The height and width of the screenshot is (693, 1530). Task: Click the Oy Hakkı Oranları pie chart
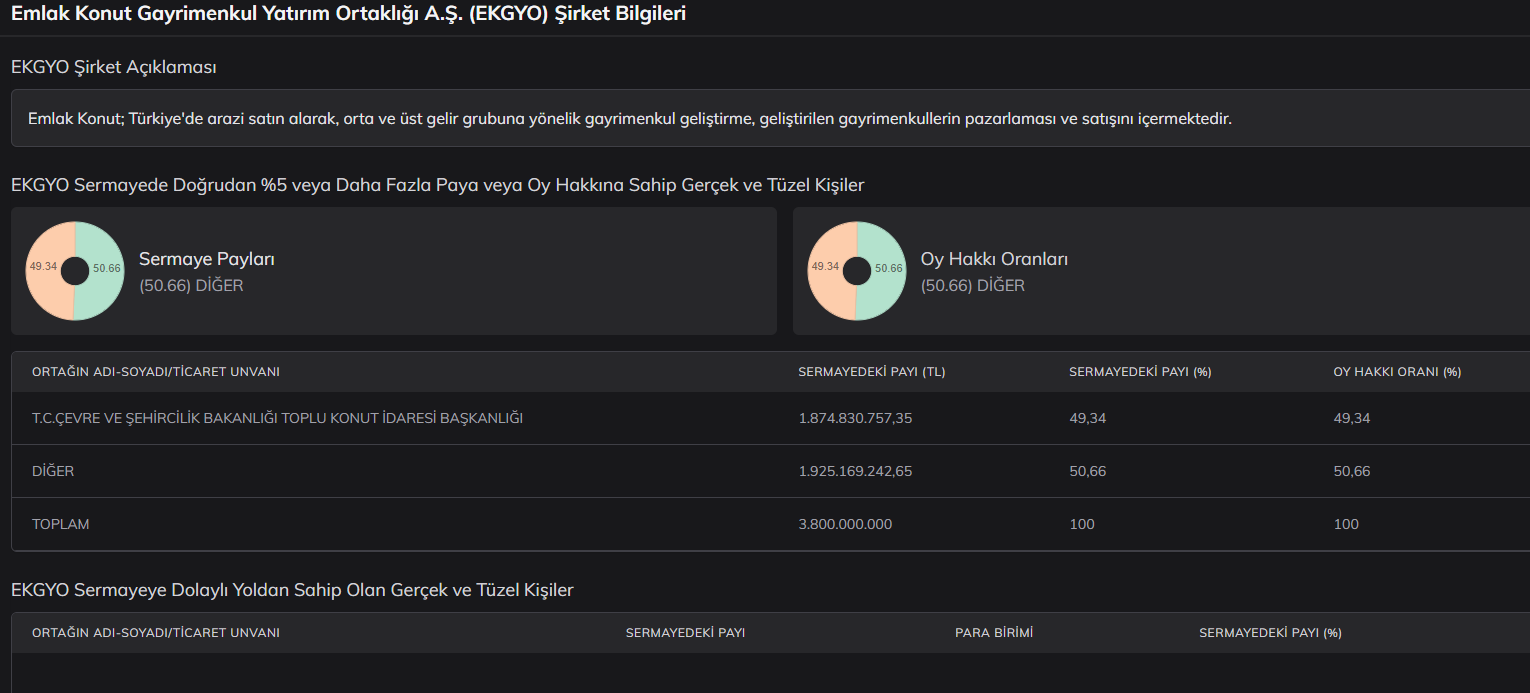tap(856, 271)
